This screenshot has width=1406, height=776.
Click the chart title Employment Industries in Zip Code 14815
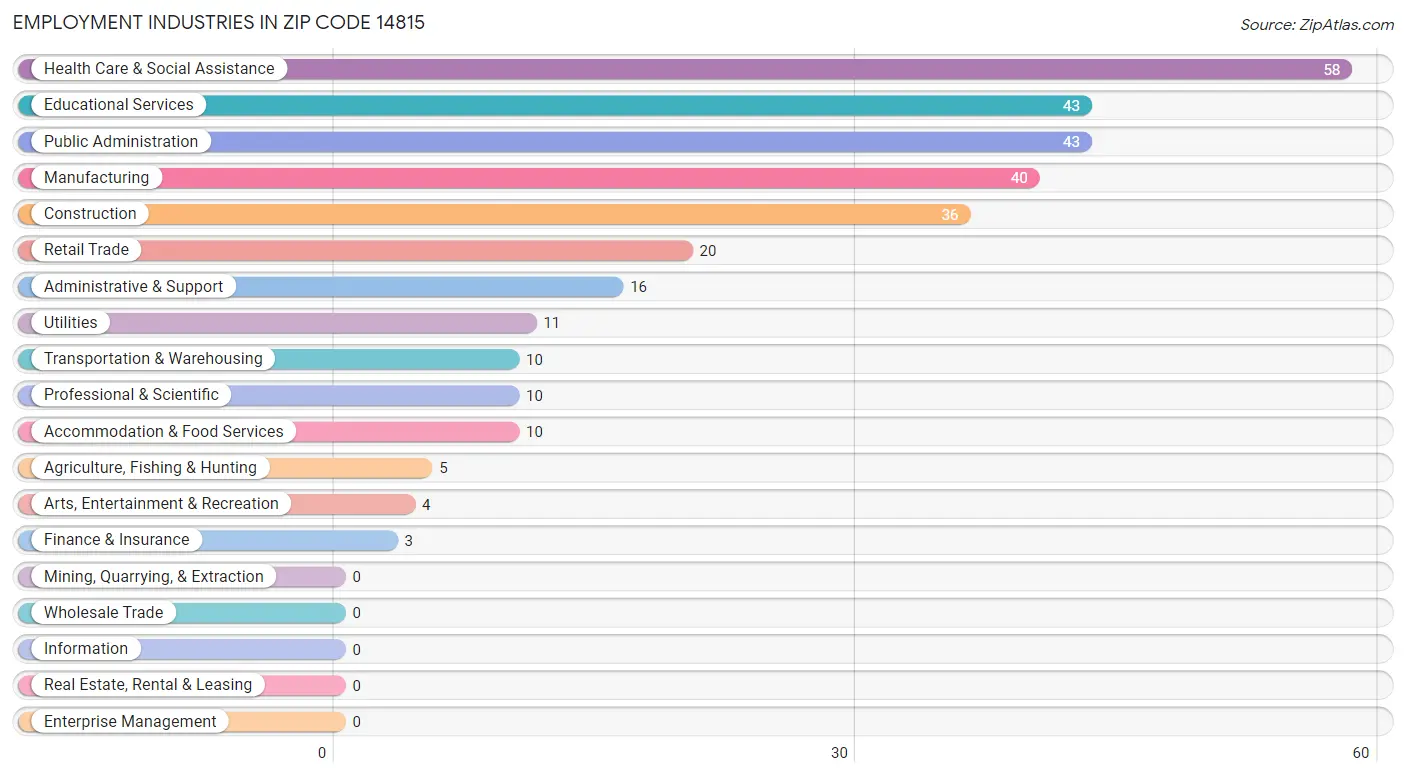click(x=219, y=22)
